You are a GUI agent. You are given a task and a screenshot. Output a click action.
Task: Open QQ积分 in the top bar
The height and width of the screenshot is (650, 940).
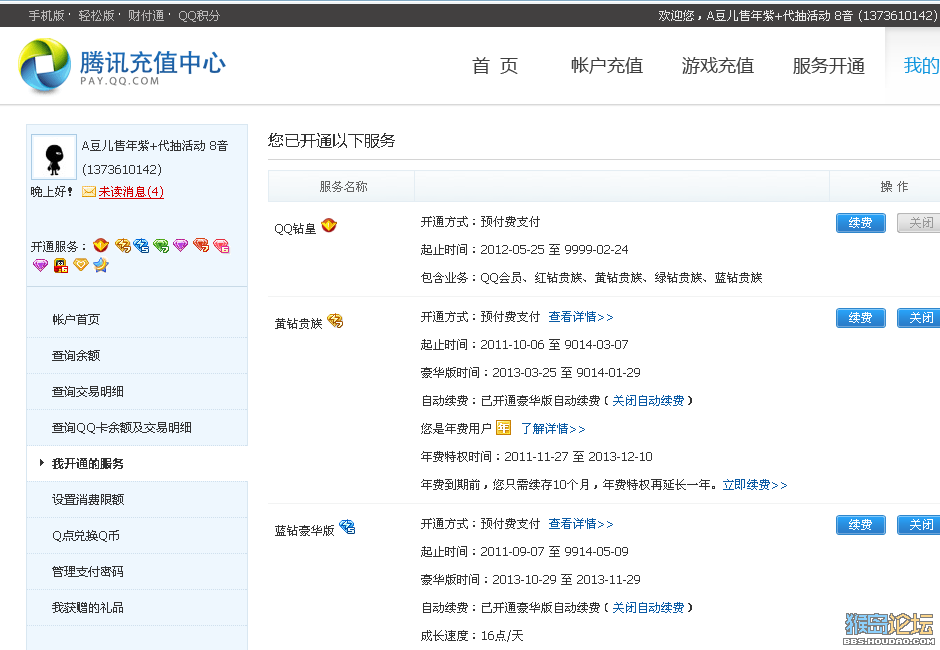199,16
